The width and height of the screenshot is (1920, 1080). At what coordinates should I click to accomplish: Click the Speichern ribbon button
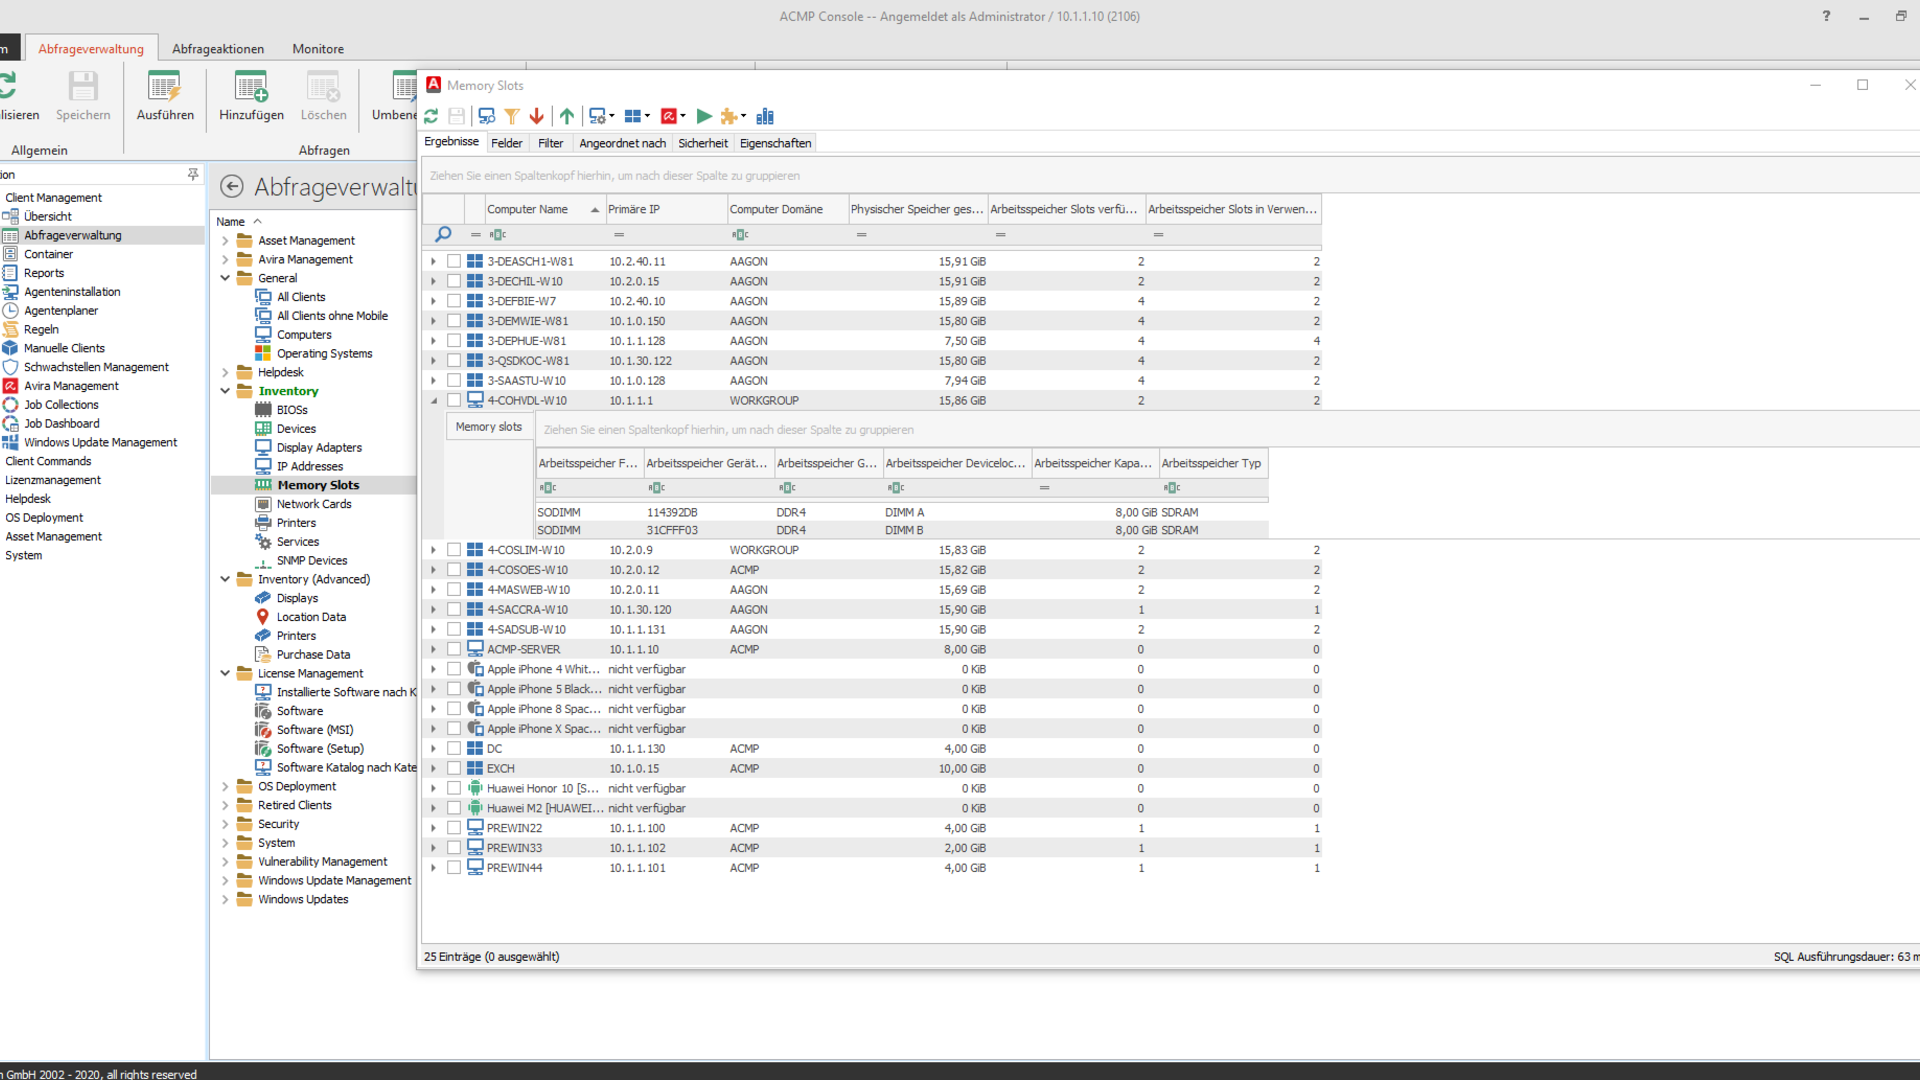(x=83, y=96)
